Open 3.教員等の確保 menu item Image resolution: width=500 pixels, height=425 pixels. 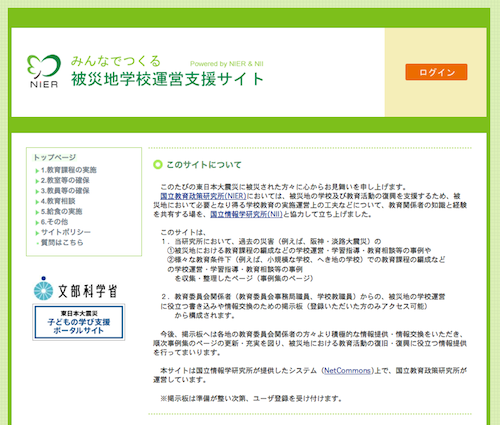click(65, 191)
